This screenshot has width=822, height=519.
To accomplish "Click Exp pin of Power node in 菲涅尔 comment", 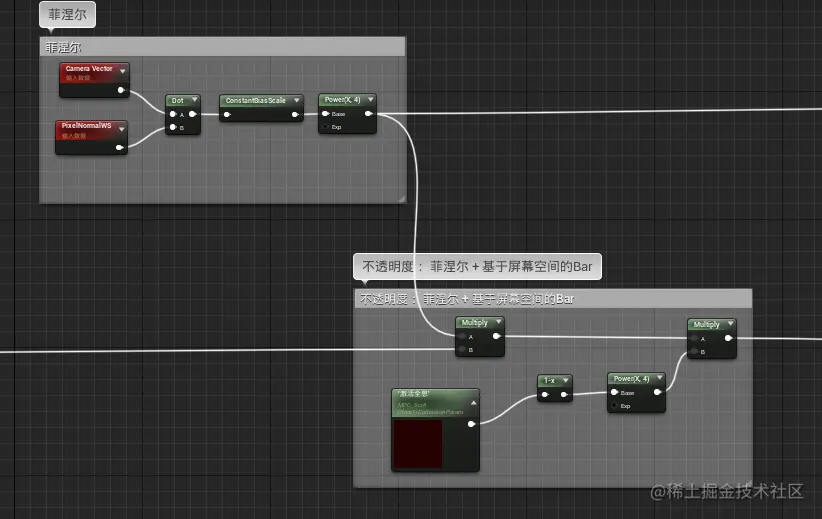I will [x=326, y=127].
